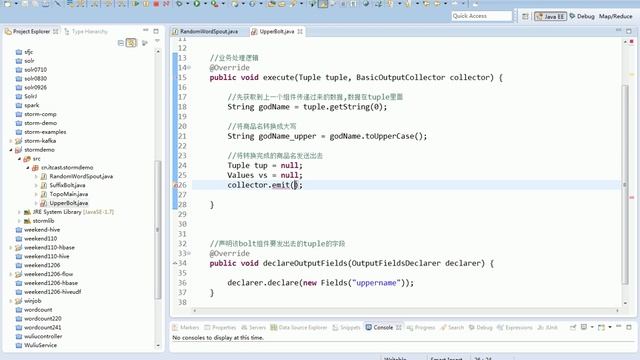Click the Run Last Tool icon
Screen dimensions: 640x360
point(214,4)
